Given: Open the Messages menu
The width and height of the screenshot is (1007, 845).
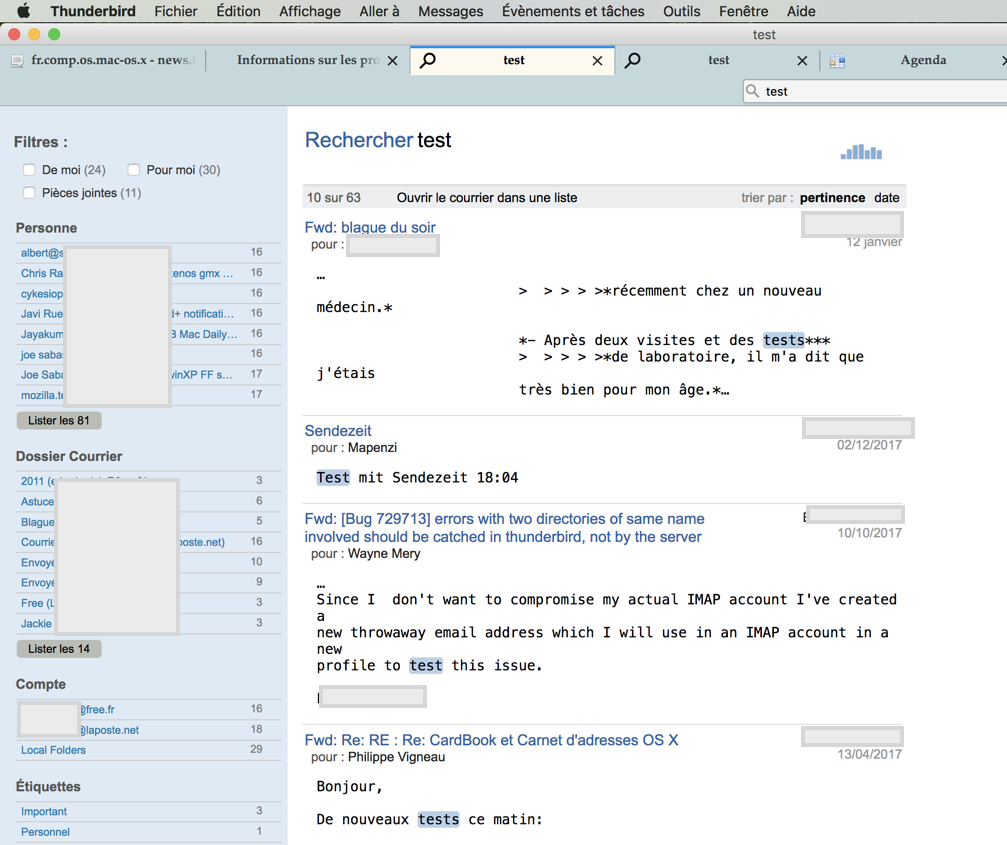Looking at the screenshot, I should 450,11.
